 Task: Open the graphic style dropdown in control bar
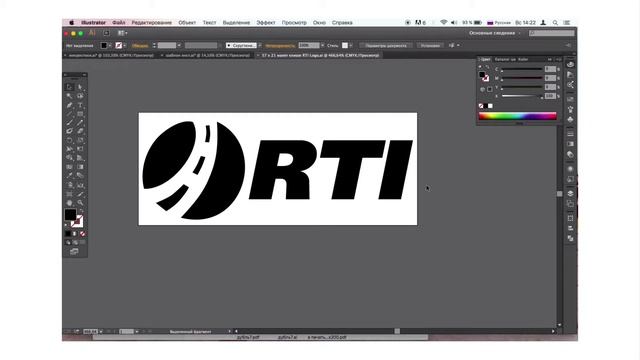point(351,45)
